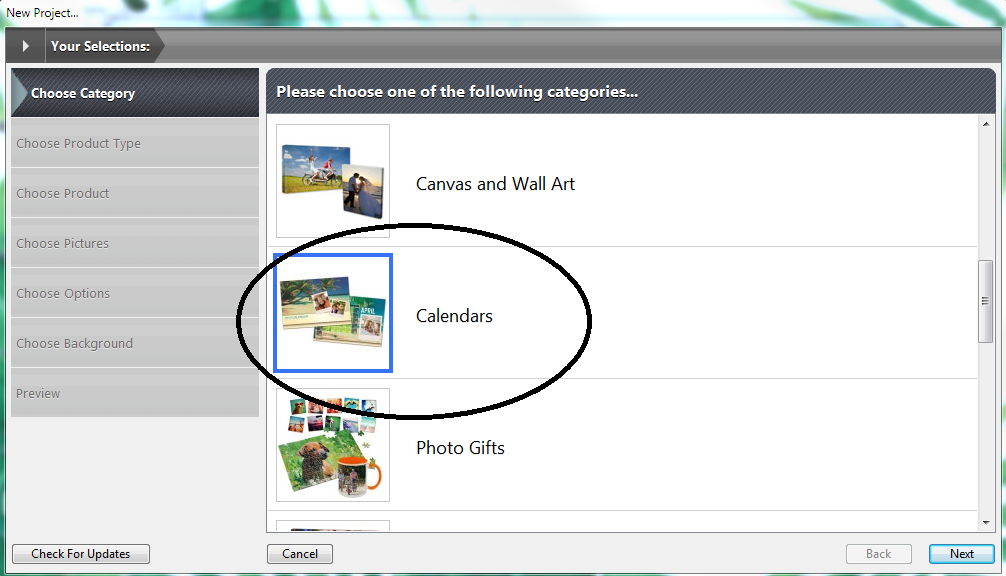Expand the Your Selections arrow
This screenshot has width=1006, height=576.
click(x=25, y=46)
